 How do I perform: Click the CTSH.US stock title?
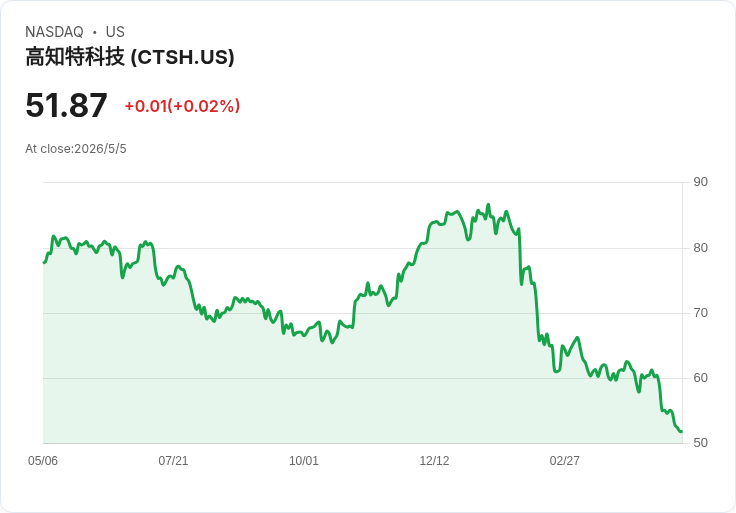pyautogui.click(x=130, y=57)
